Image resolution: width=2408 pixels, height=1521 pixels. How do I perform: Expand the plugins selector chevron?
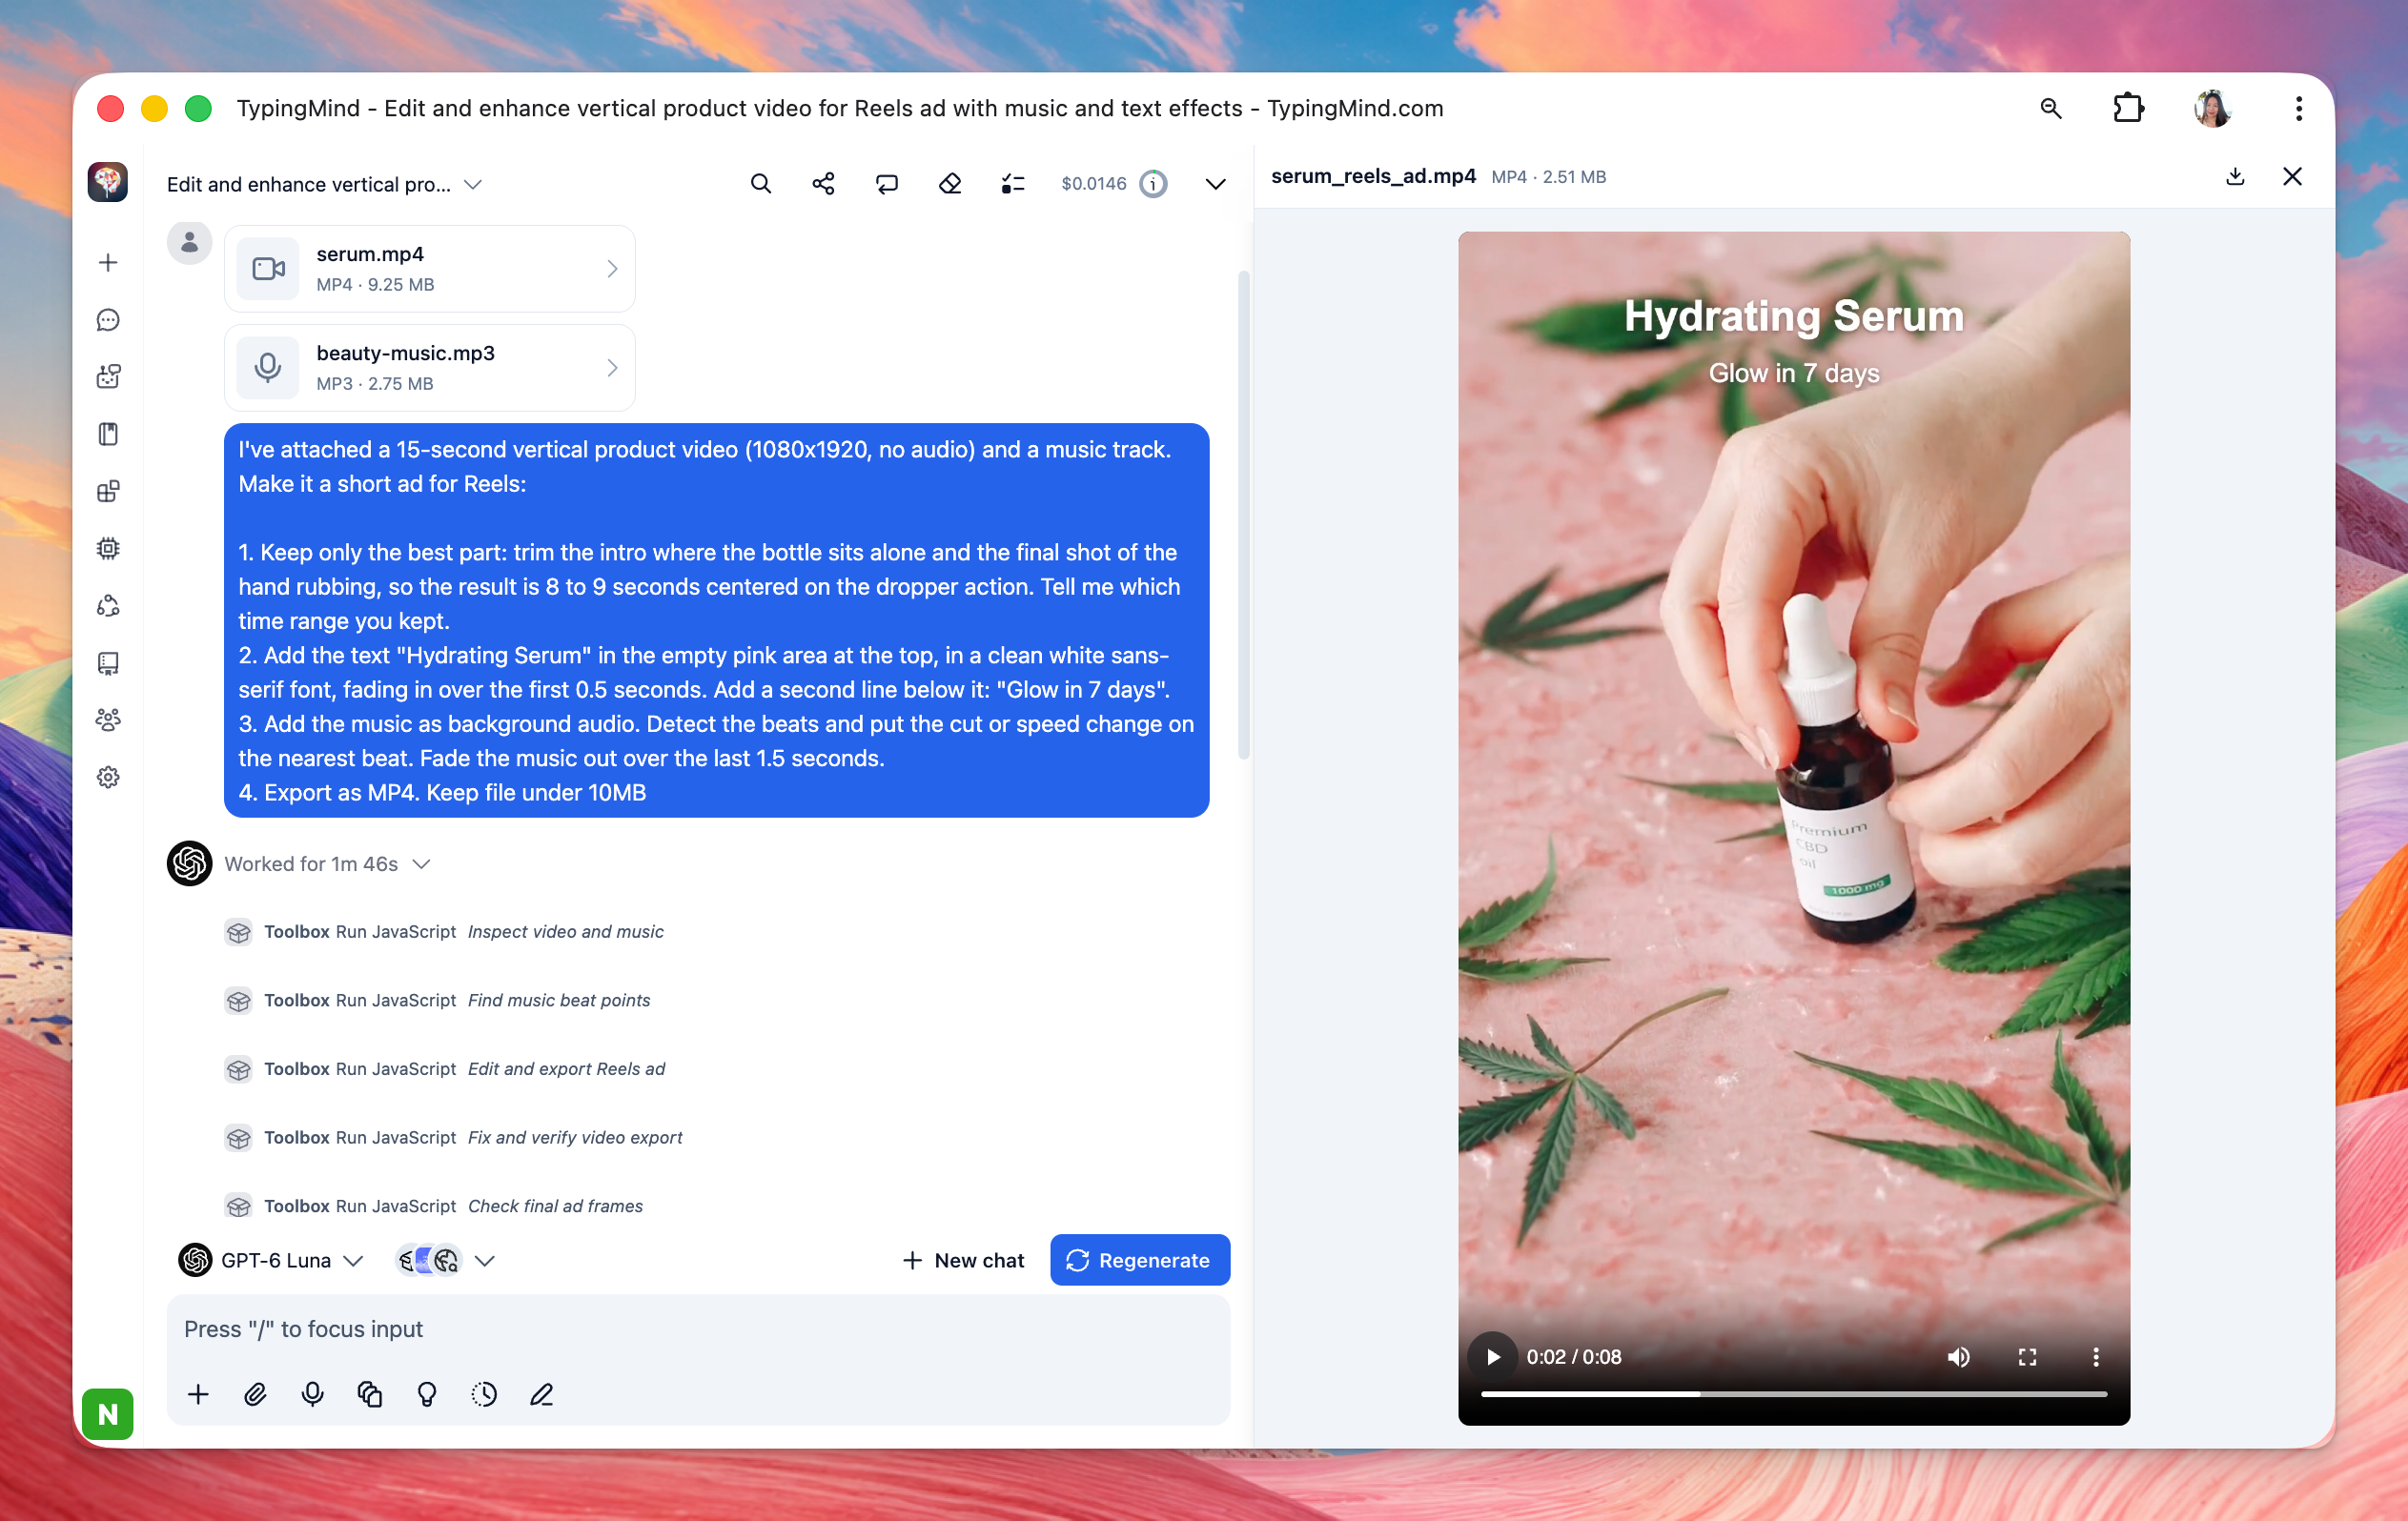coord(485,1261)
